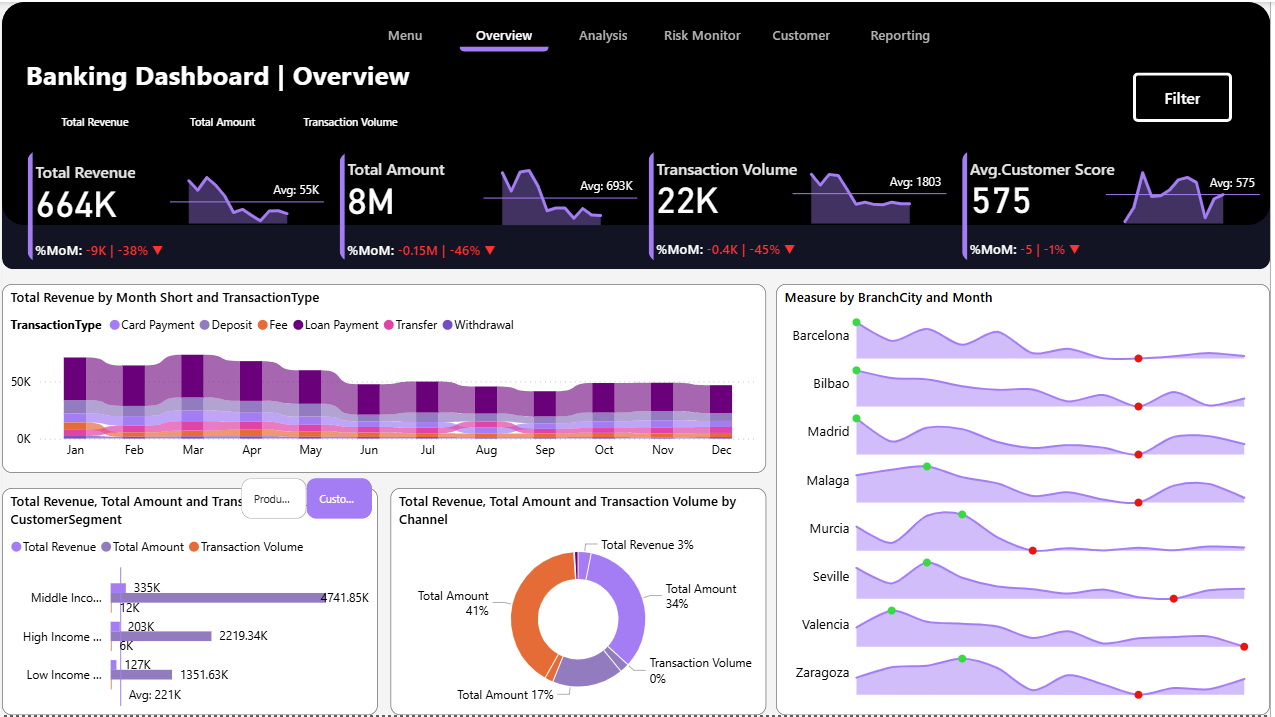Image resolution: width=1275 pixels, height=717 pixels.
Task: Activate the Custo... segment view button
Action: [338, 499]
